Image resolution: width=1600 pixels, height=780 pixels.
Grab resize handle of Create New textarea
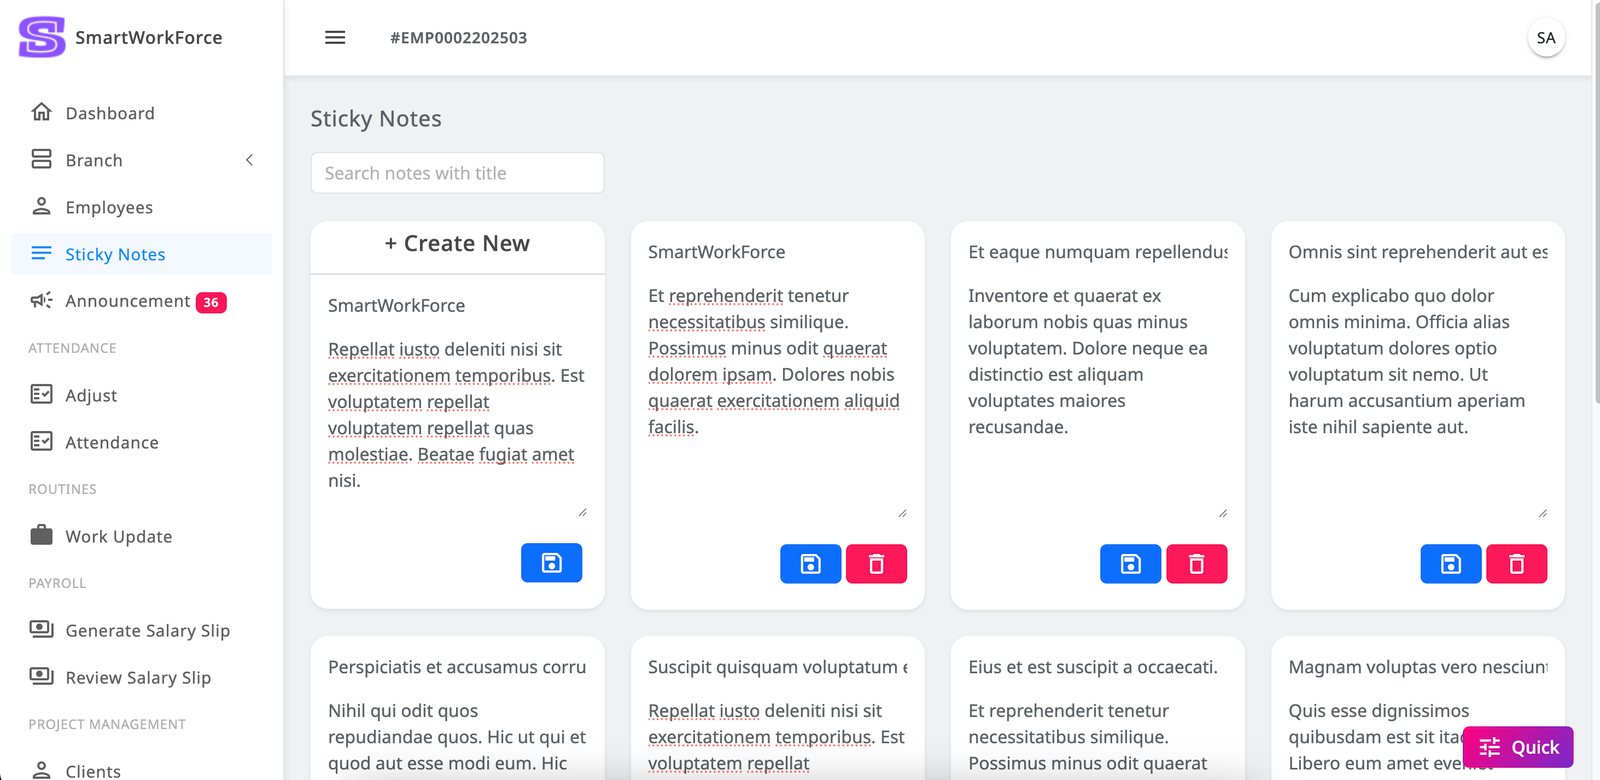click(582, 512)
